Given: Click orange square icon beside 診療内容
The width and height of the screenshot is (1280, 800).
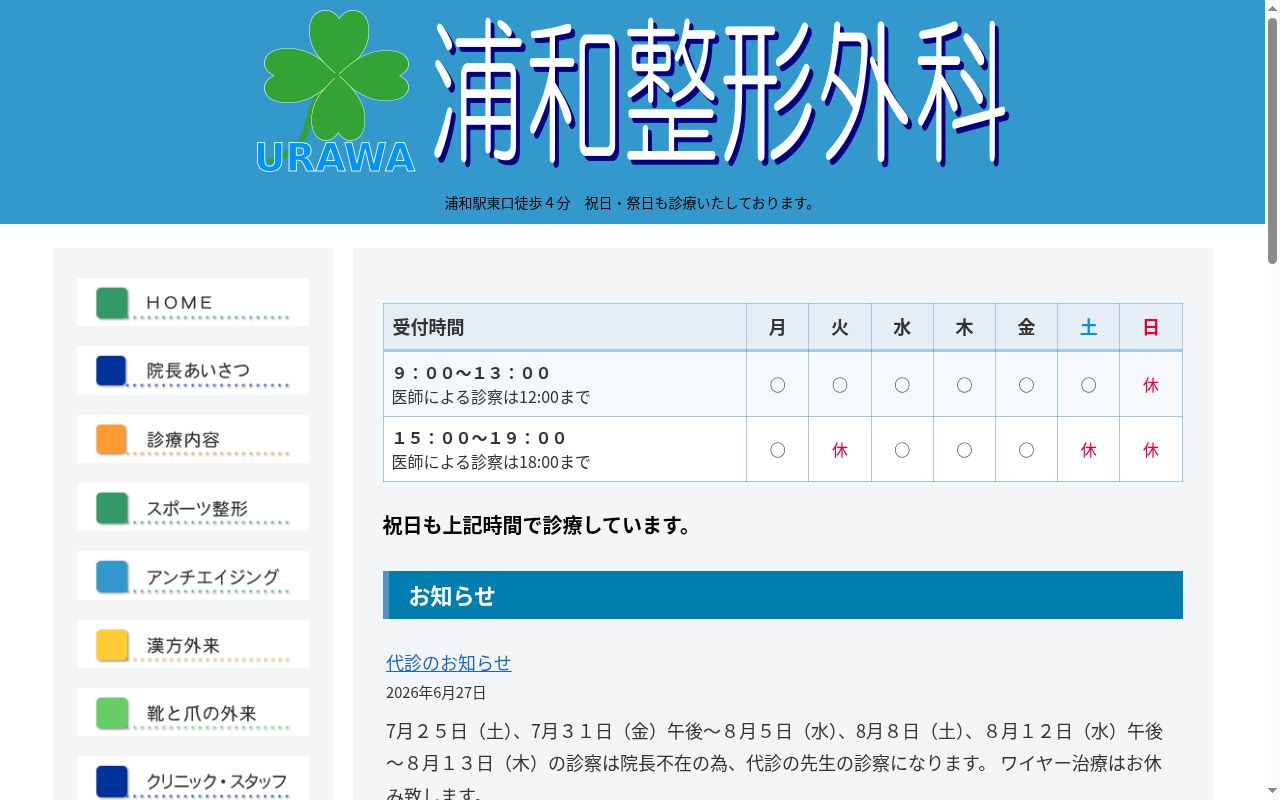Looking at the screenshot, I should pyautogui.click(x=112, y=440).
